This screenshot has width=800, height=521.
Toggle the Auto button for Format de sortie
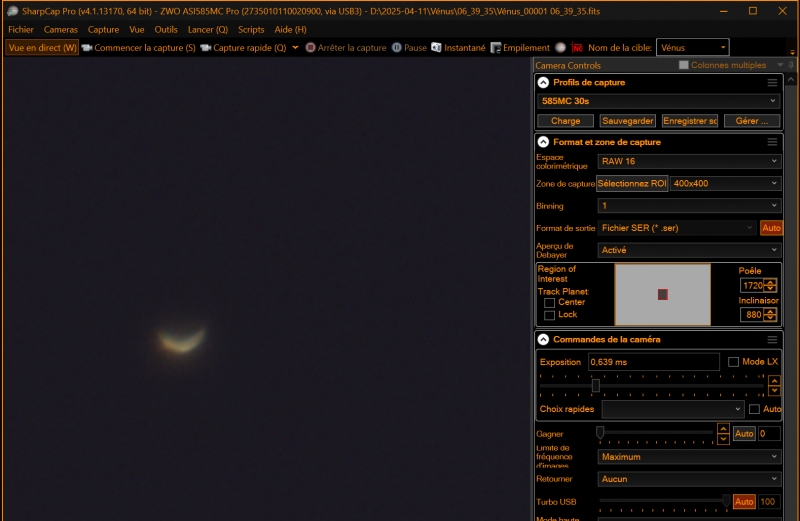[771, 228]
